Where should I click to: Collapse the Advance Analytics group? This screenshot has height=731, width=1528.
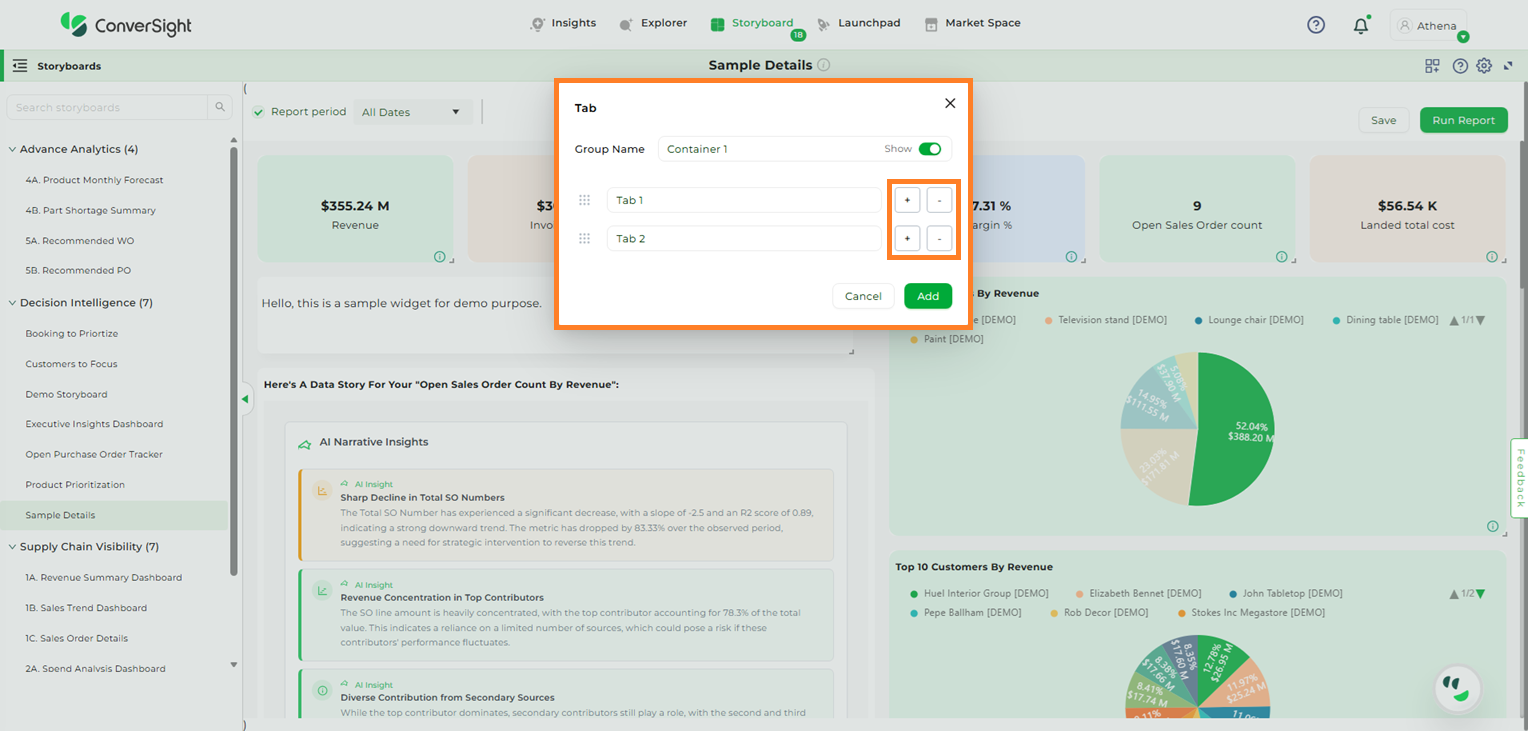12,149
